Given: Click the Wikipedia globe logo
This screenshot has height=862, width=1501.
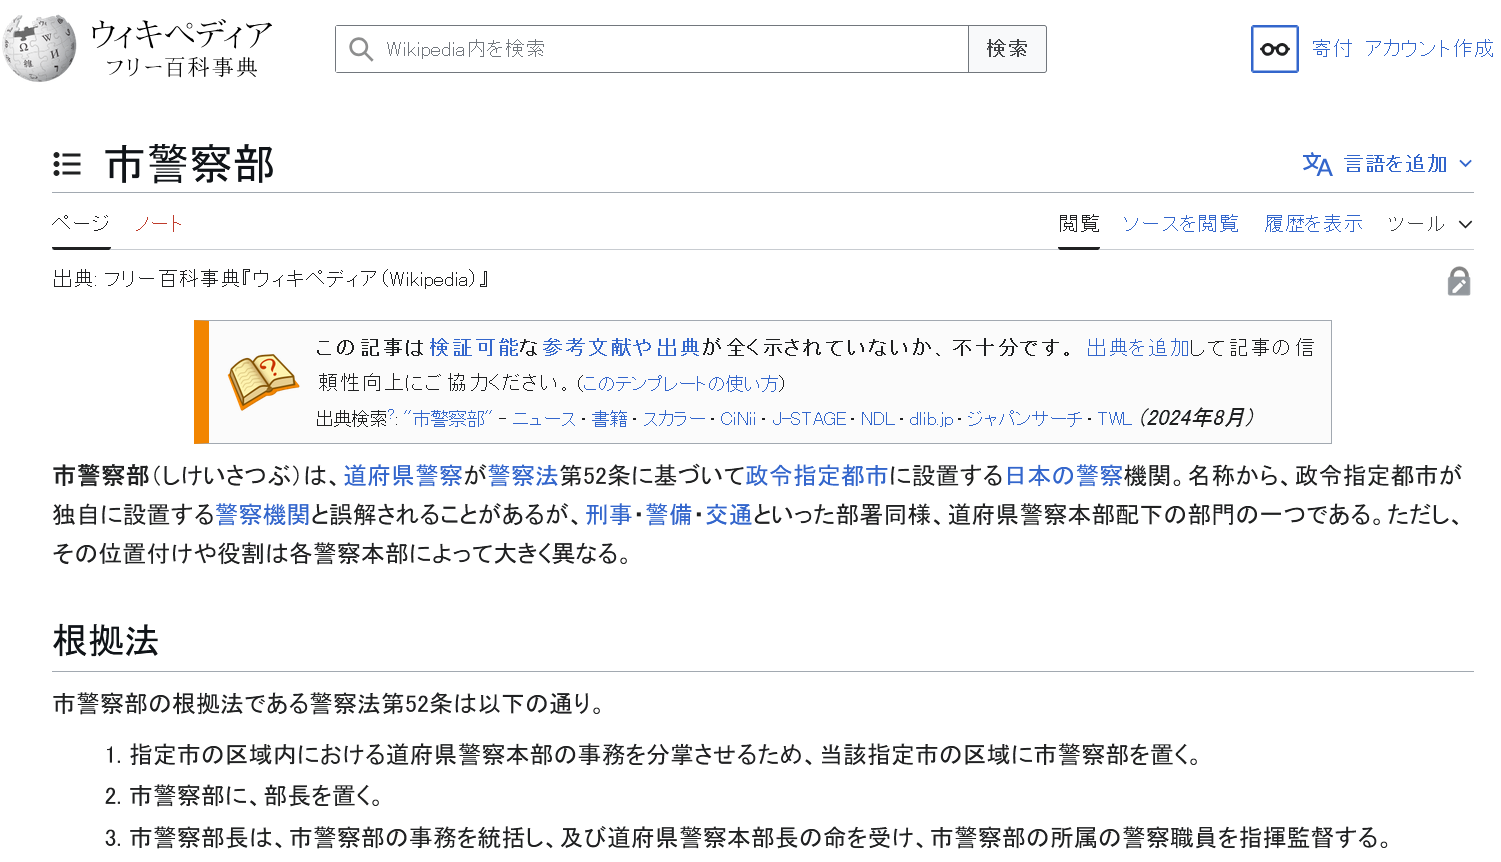Looking at the screenshot, I should point(40,48).
